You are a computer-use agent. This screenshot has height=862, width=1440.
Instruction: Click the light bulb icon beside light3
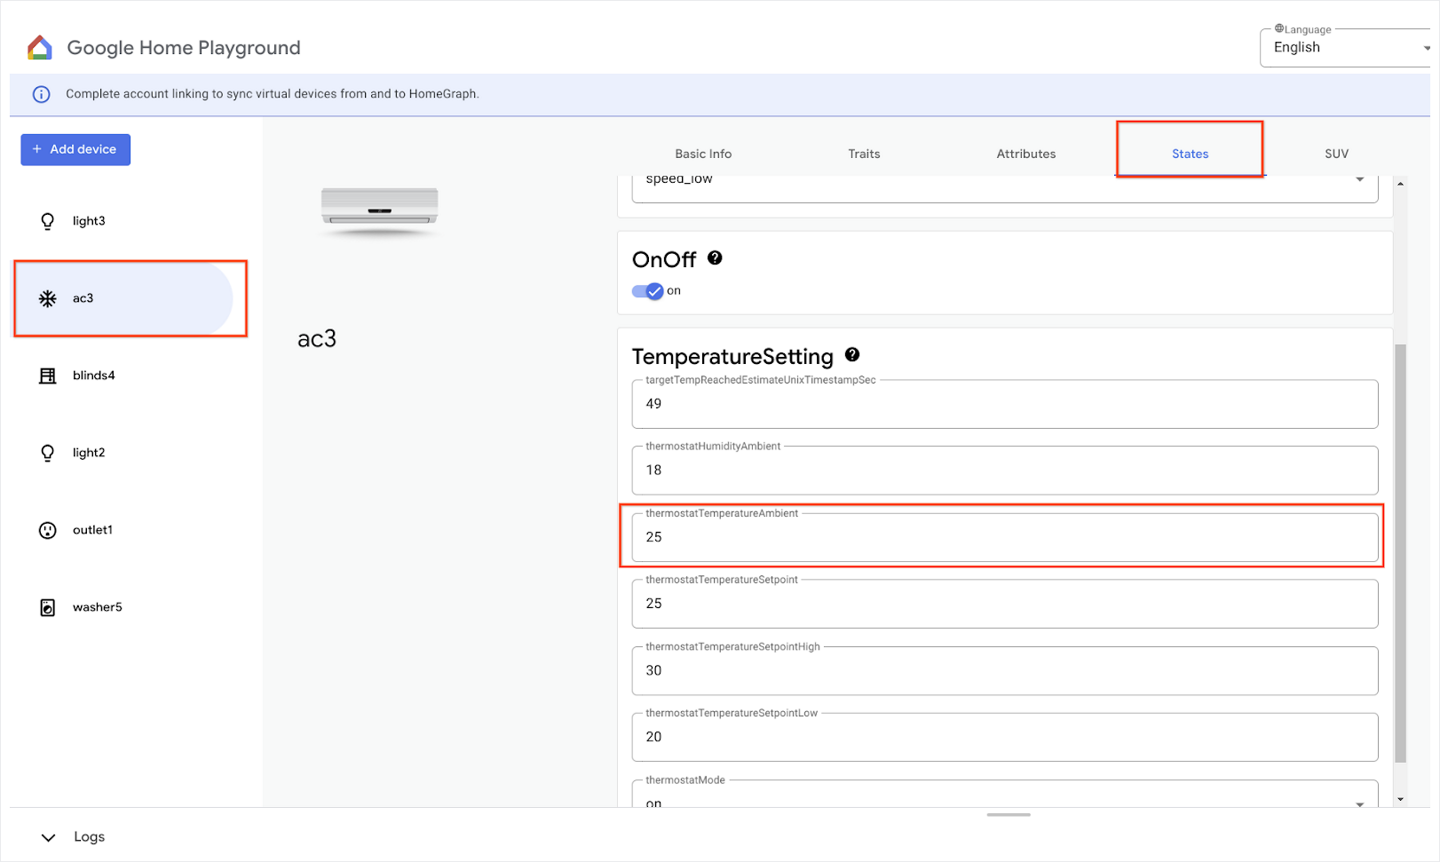tap(47, 220)
